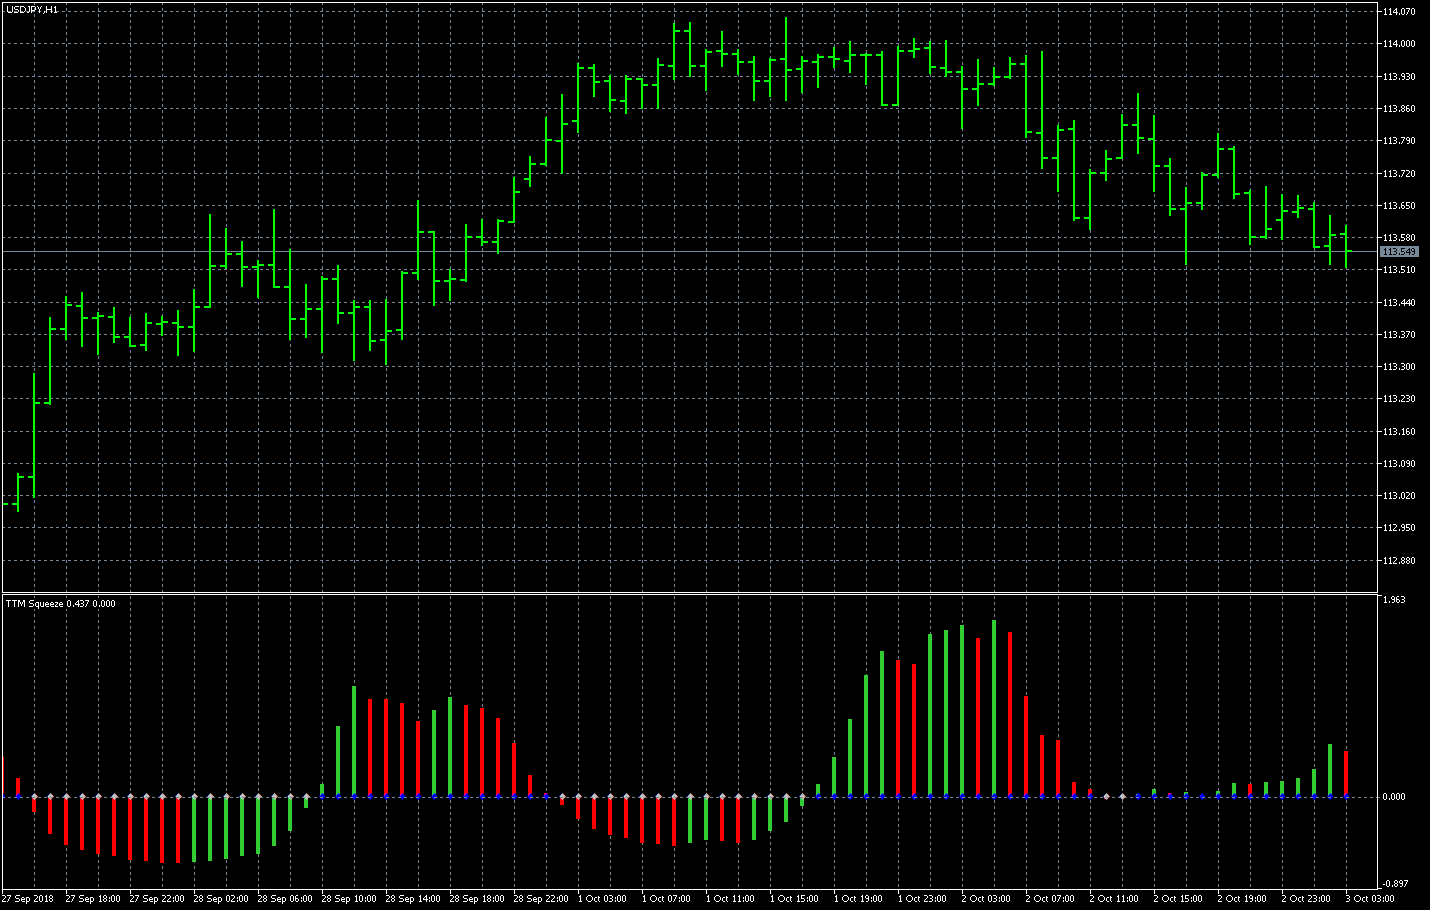Select the TTM Squeeze indicator label

click(x=60, y=603)
